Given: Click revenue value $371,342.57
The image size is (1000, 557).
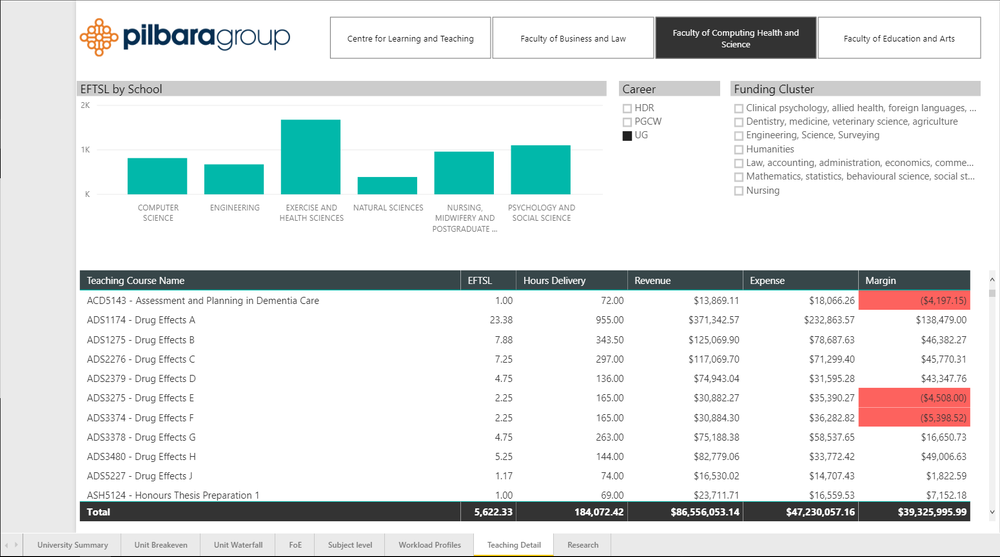Looking at the screenshot, I should [714, 320].
